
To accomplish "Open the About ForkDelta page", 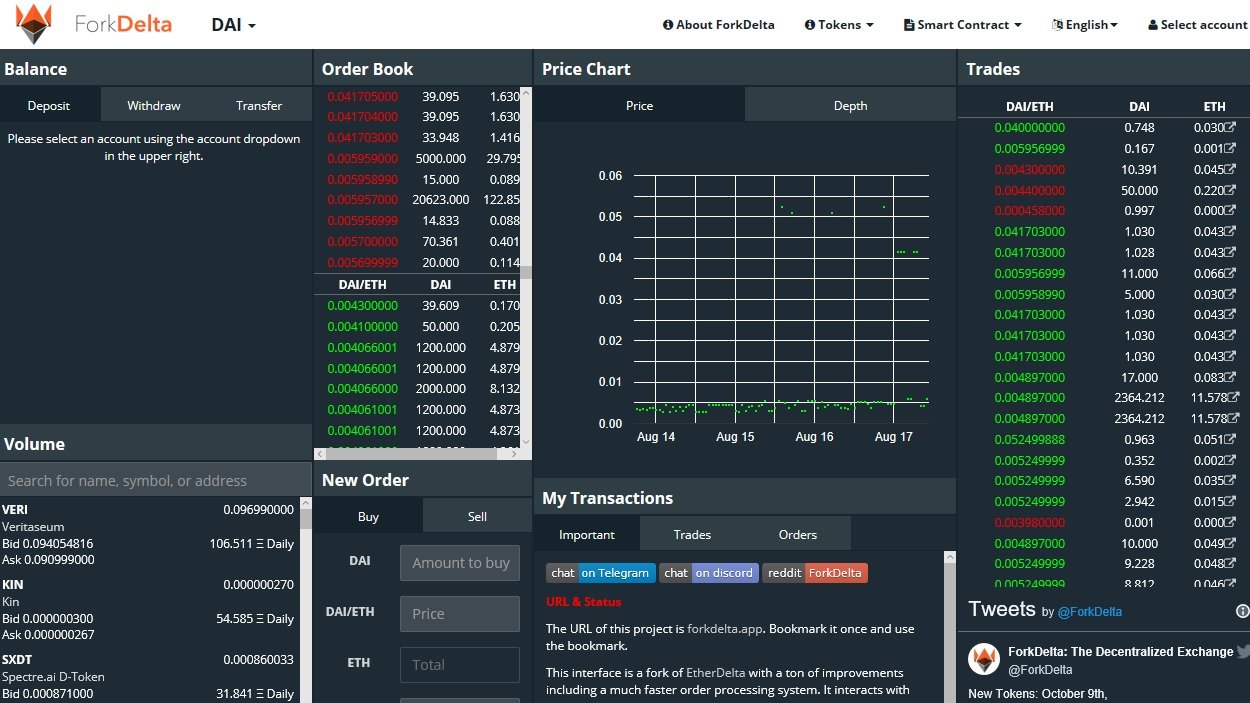I will pos(719,25).
